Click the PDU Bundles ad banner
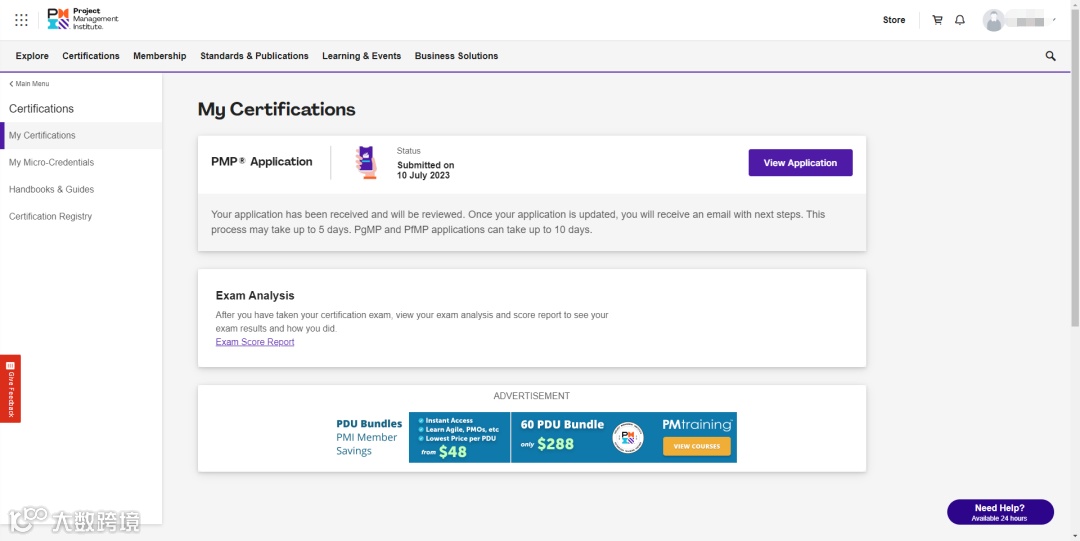 [536, 438]
